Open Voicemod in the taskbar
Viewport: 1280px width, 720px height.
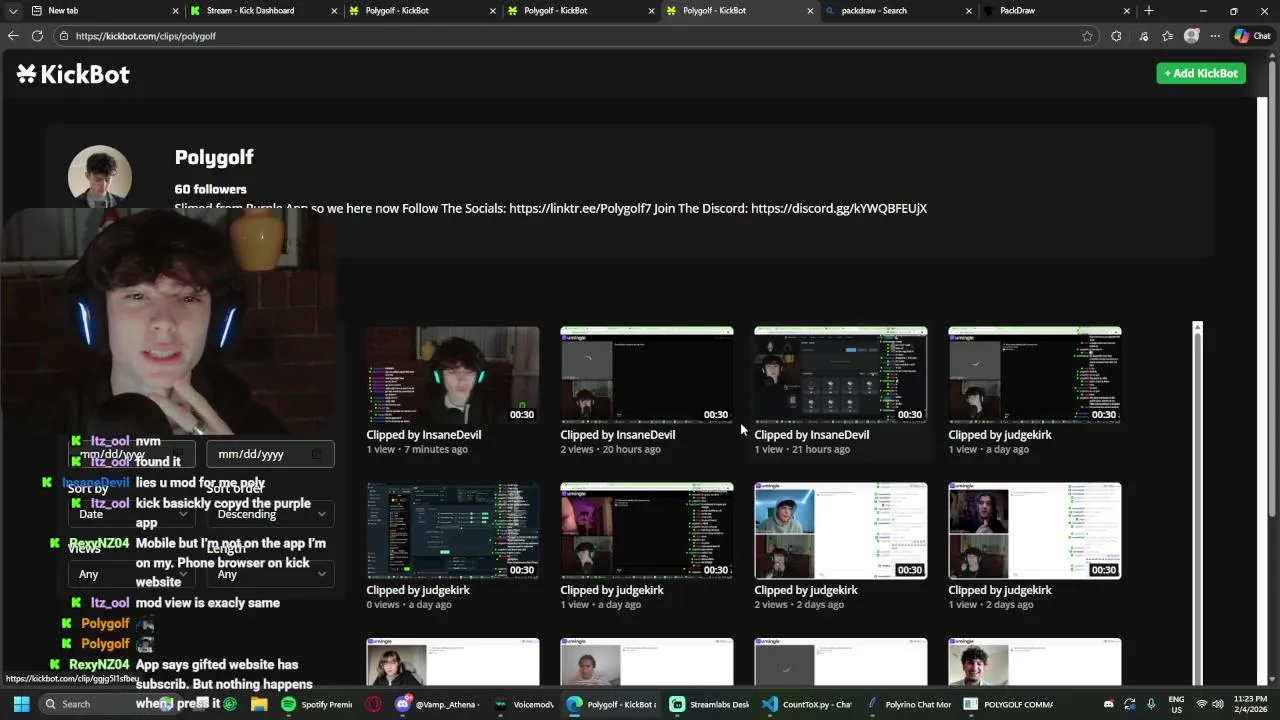(525, 704)
